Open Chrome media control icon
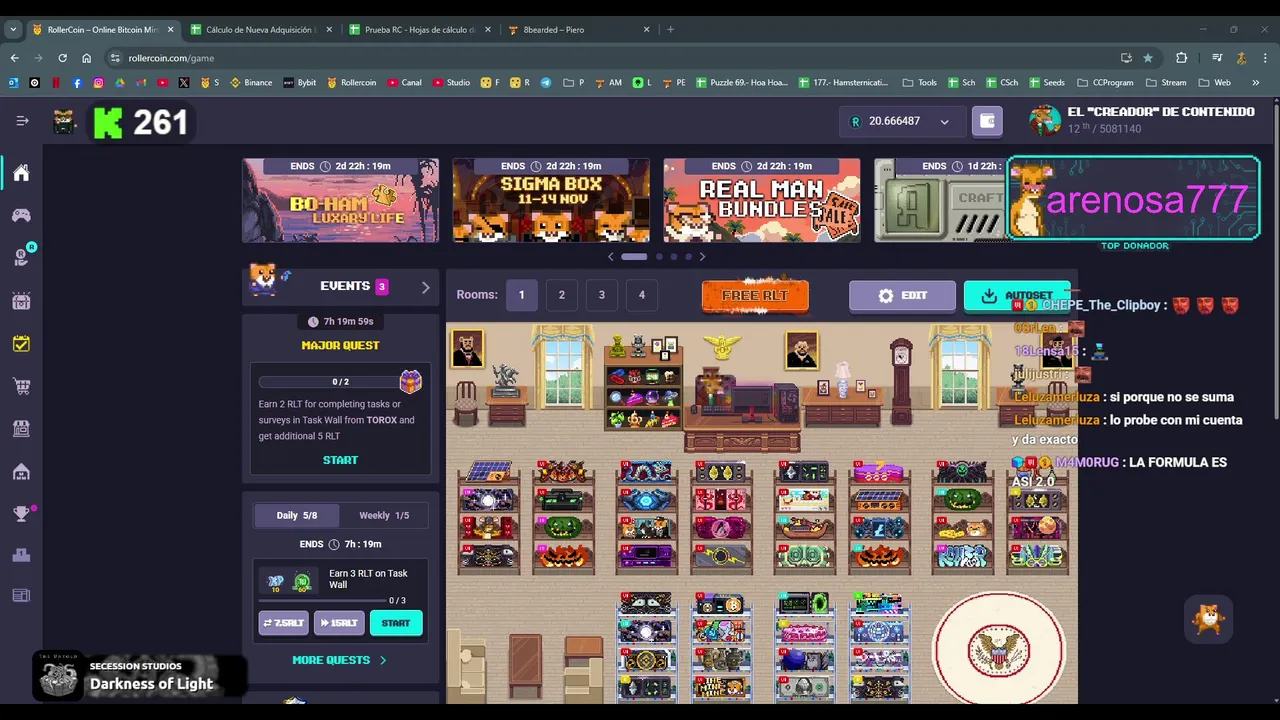This screenshot has height=720, width=1280. click(x=1217, y=58)
